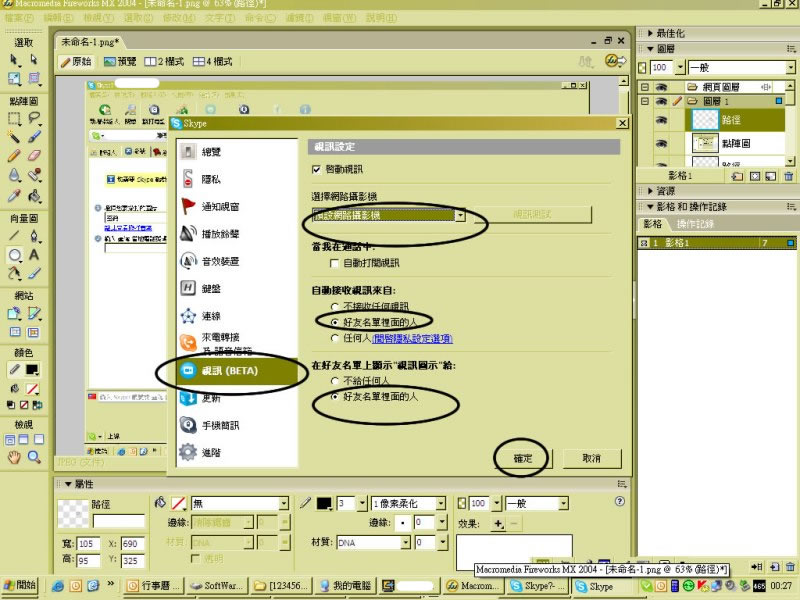Click the Cancel (取消) button
800x600 pixels.
pos(592,458)
